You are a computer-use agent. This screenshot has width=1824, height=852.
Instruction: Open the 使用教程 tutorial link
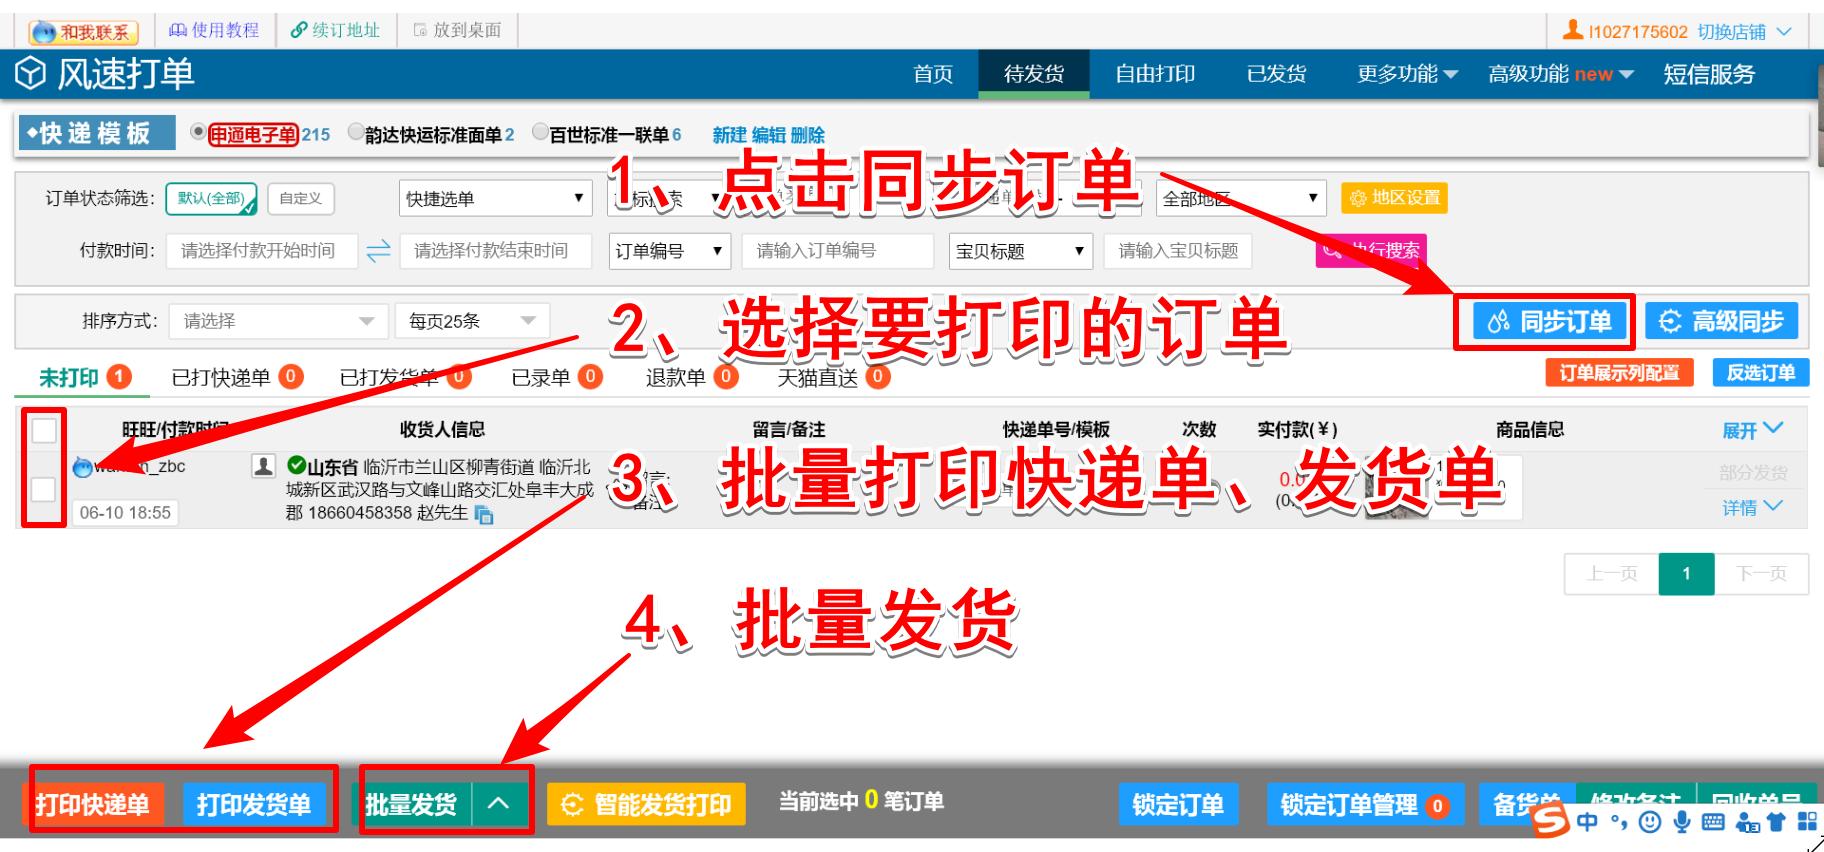214,30
